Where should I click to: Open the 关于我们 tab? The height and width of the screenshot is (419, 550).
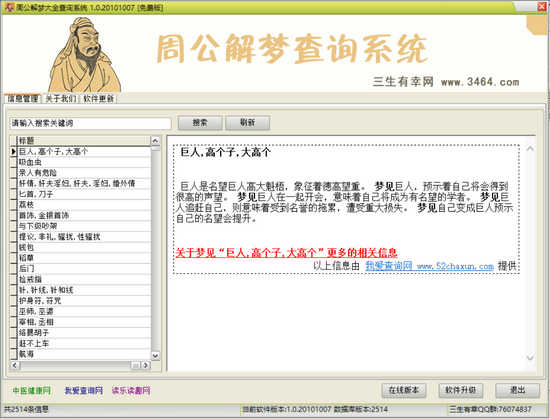[x=61, y=99]
